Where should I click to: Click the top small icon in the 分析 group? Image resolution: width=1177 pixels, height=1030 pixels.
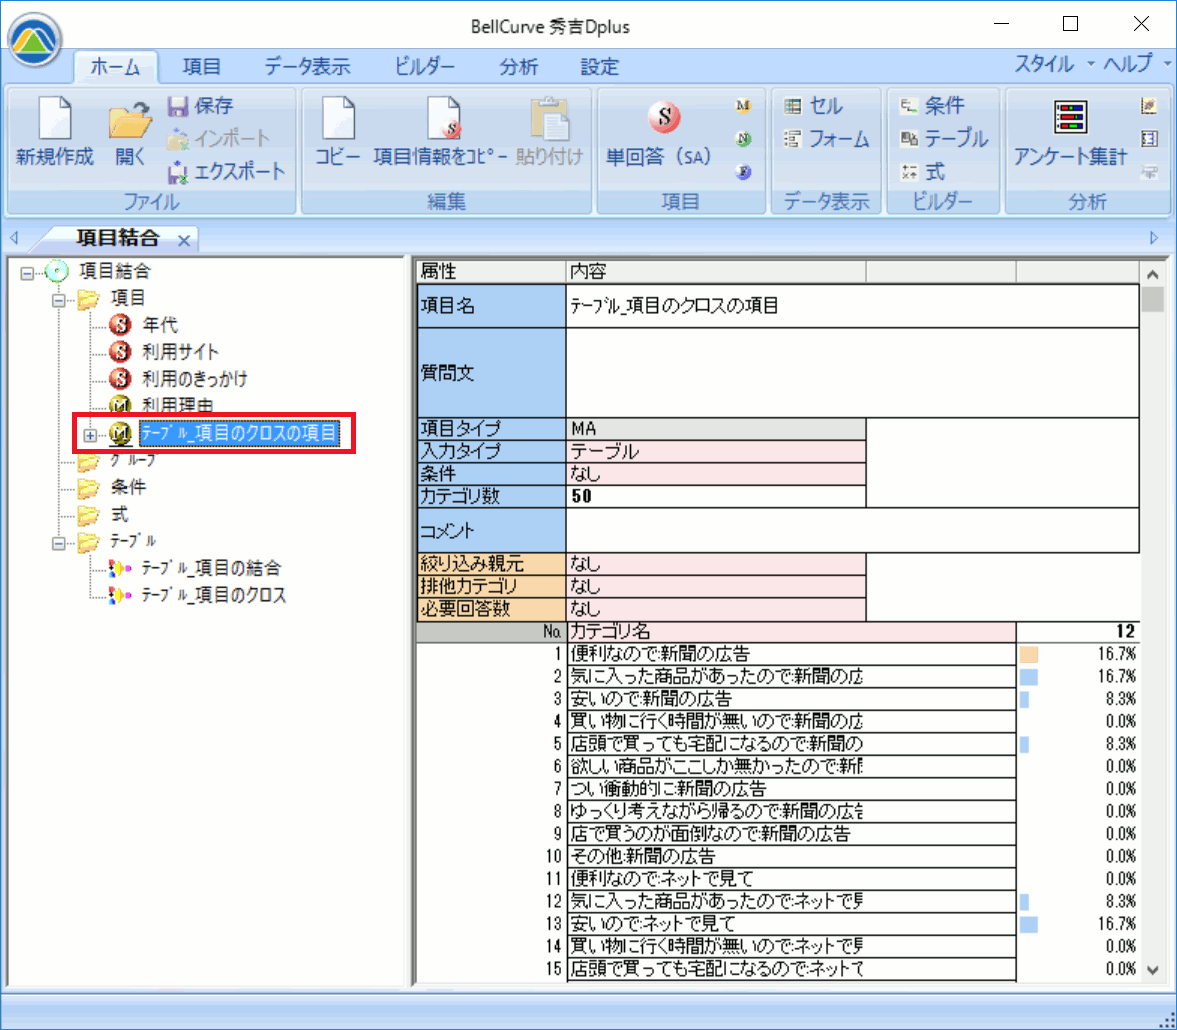(1148, 106)
